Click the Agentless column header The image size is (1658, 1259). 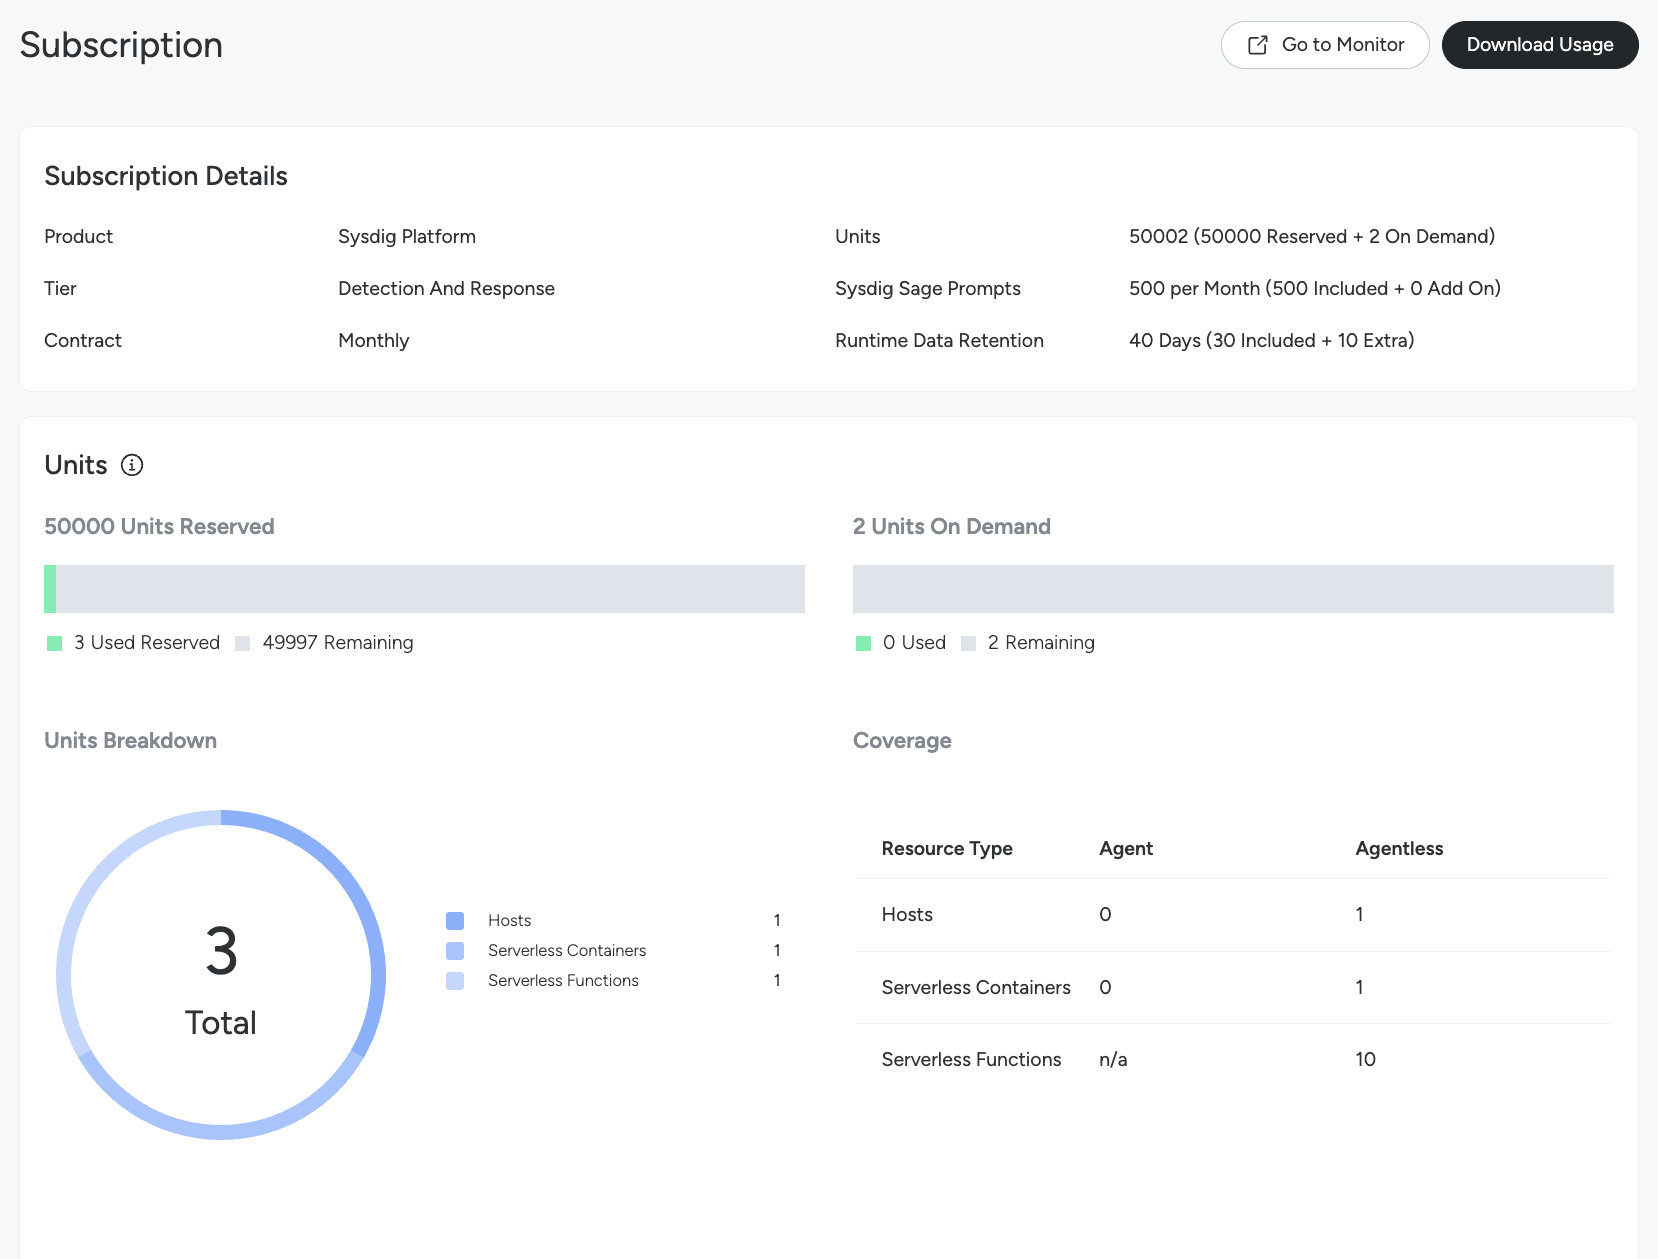1399,848
